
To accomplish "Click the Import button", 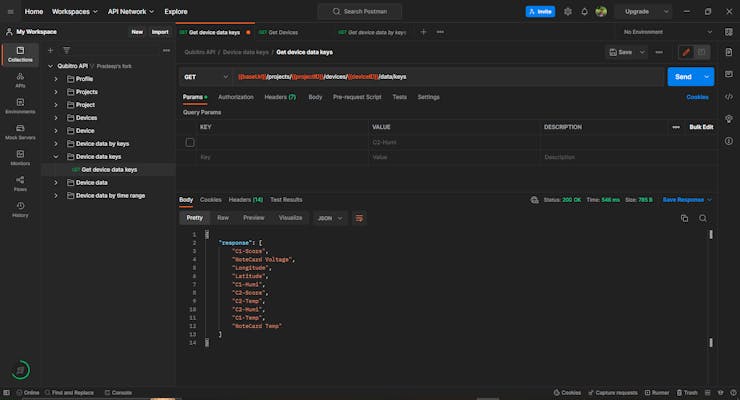I will tap(160, 32).
